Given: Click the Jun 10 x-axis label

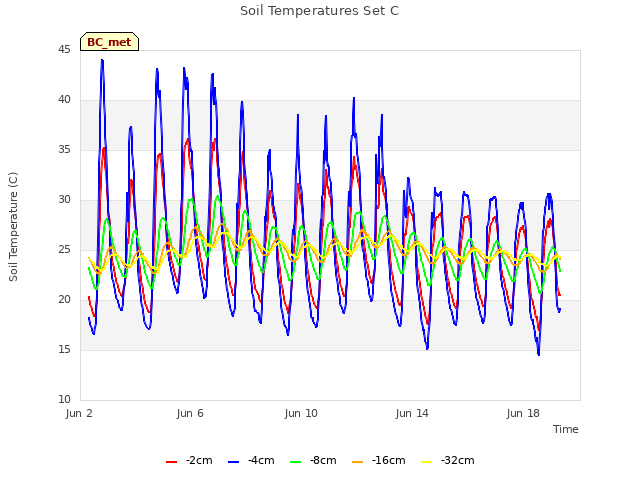Looking at the screenshot, I should pyautogui.click(x=301, y=413).
